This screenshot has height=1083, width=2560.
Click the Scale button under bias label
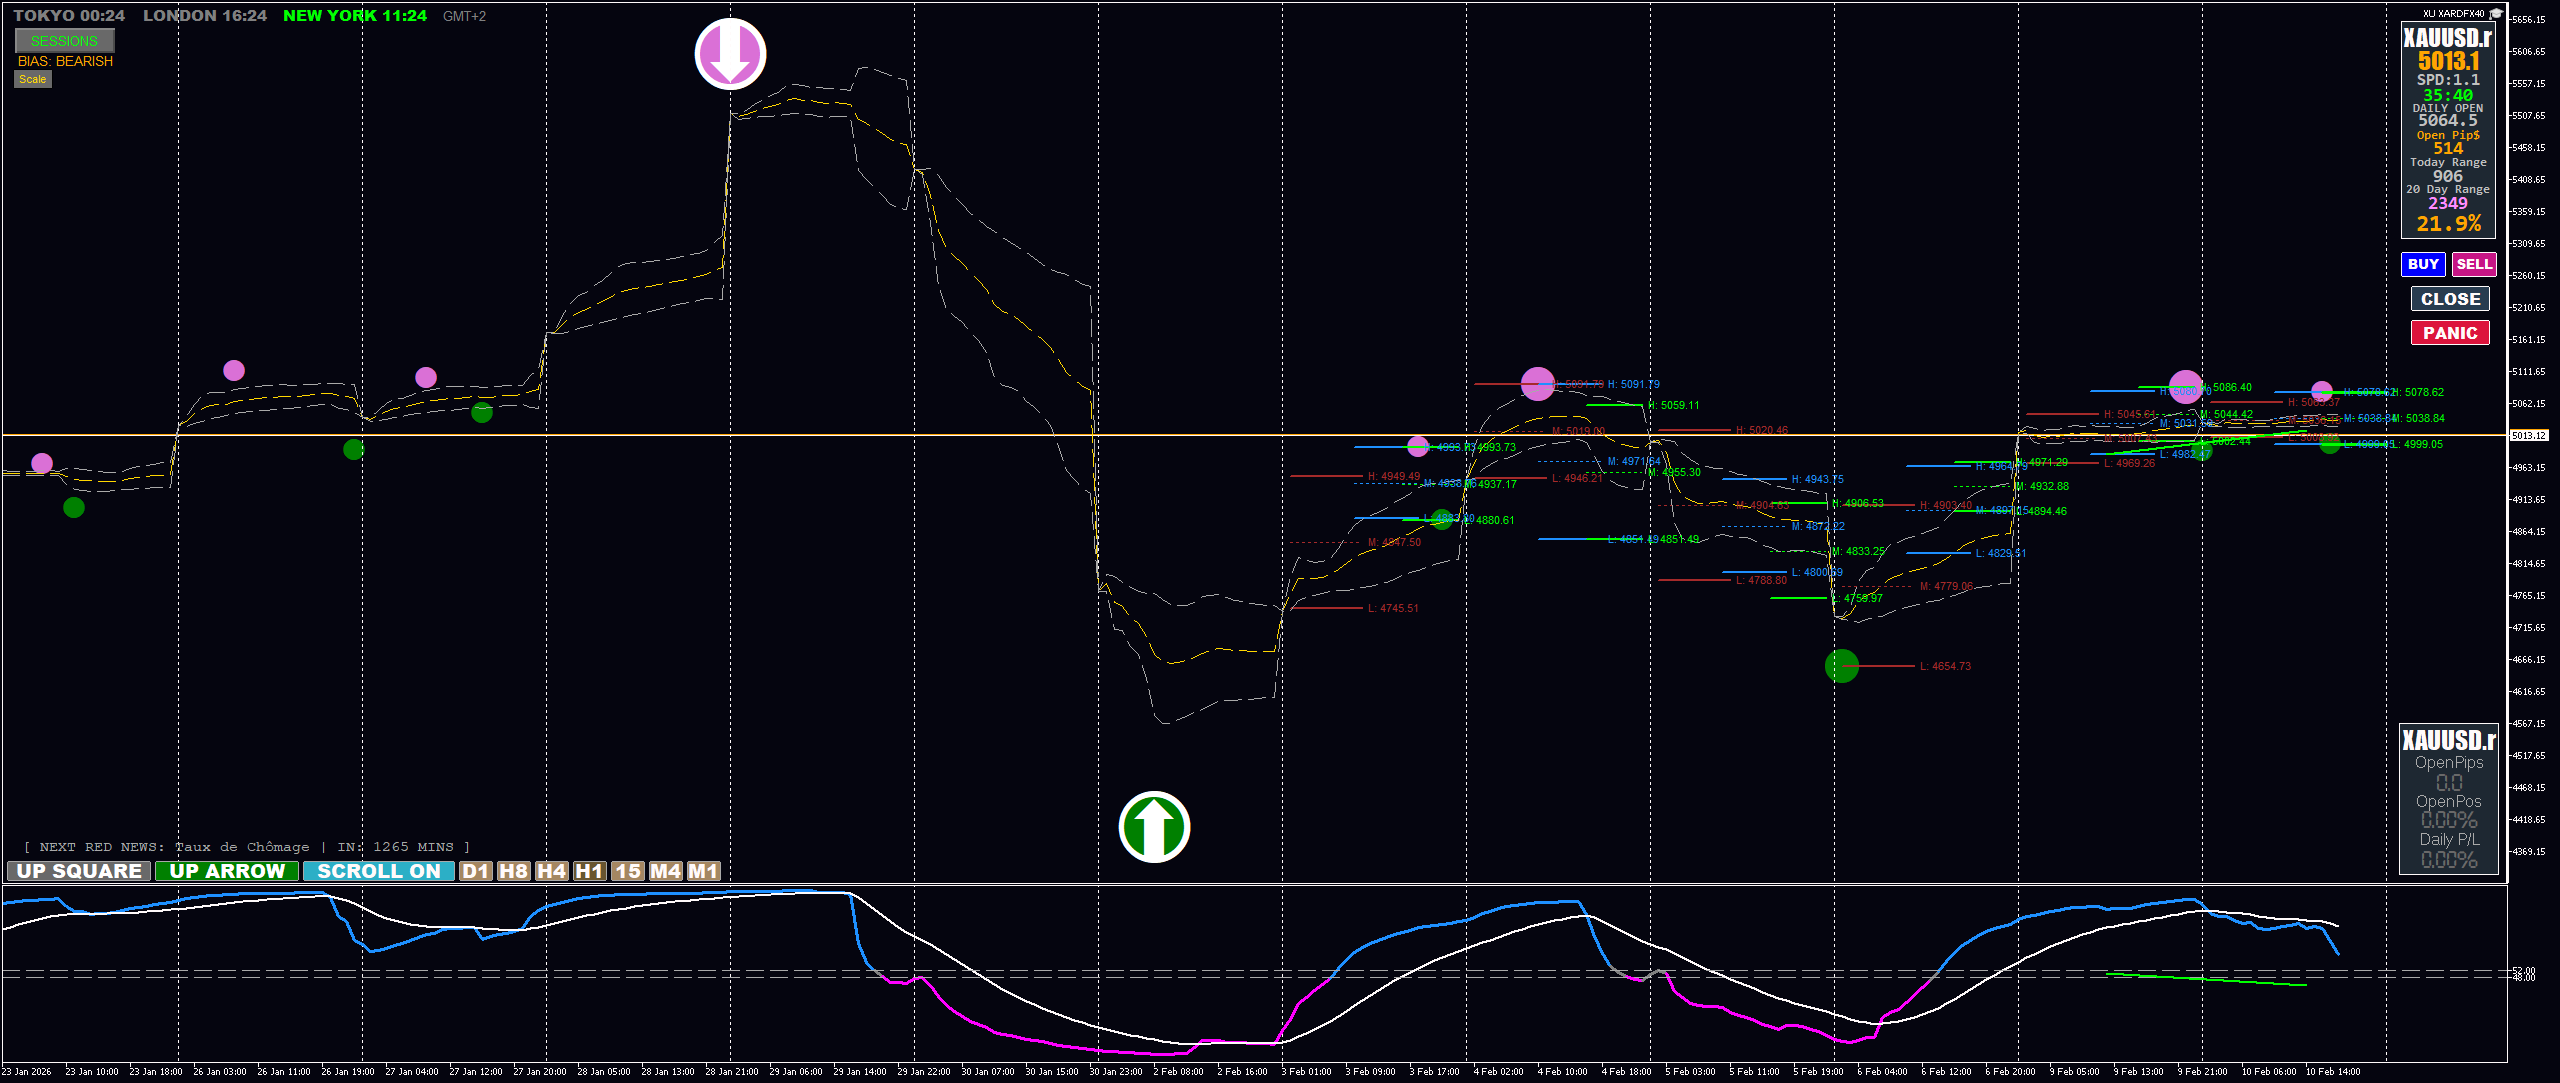tap(33, 80)
